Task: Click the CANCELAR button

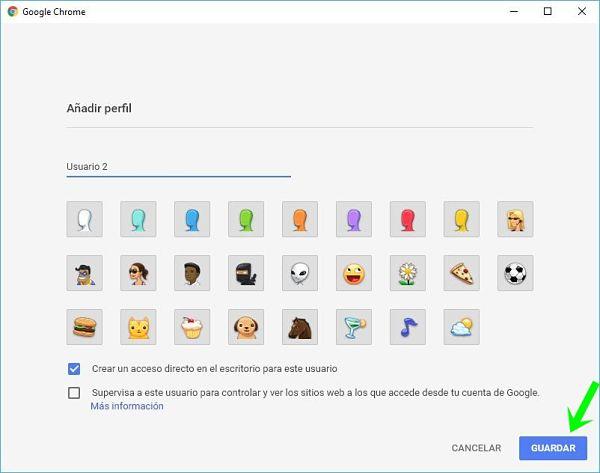Action: pos(476,448)
